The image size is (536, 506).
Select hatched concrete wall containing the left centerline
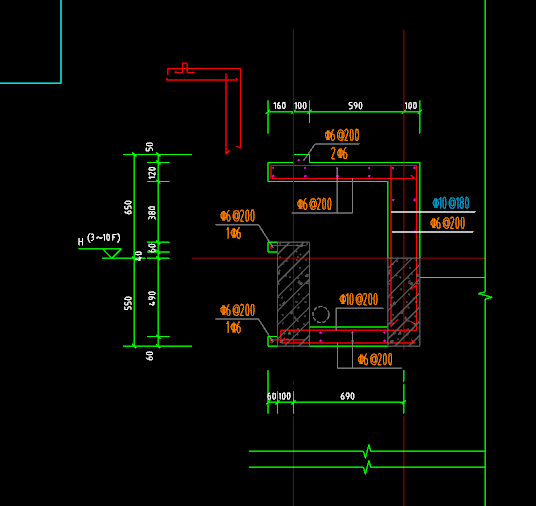pyautogui.click(x=293, y=294)
